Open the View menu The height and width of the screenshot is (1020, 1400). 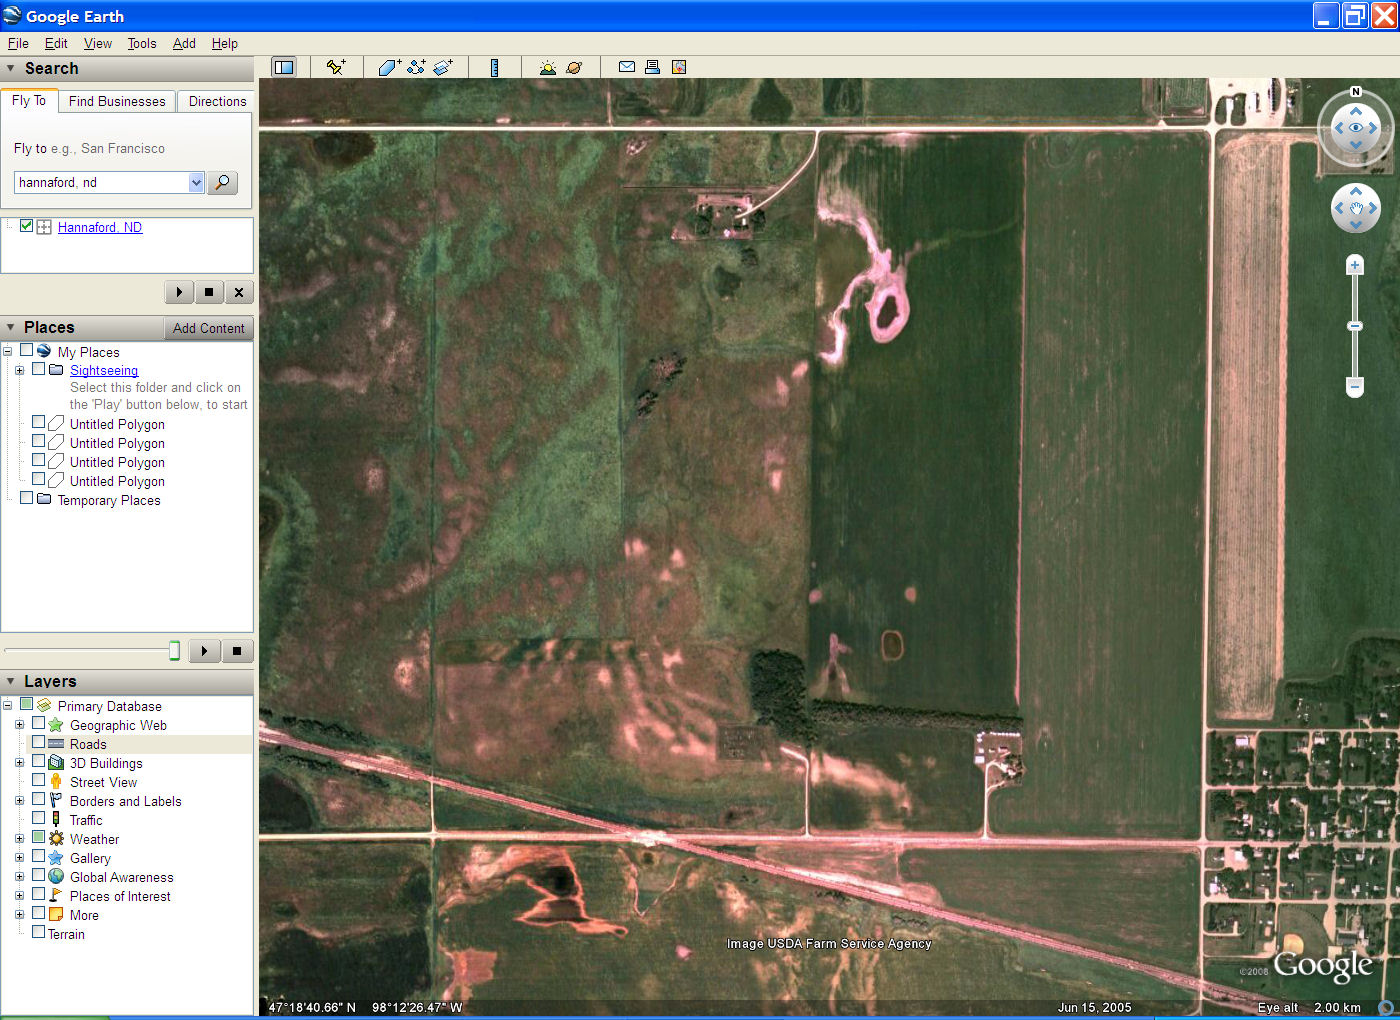[98, 43]
